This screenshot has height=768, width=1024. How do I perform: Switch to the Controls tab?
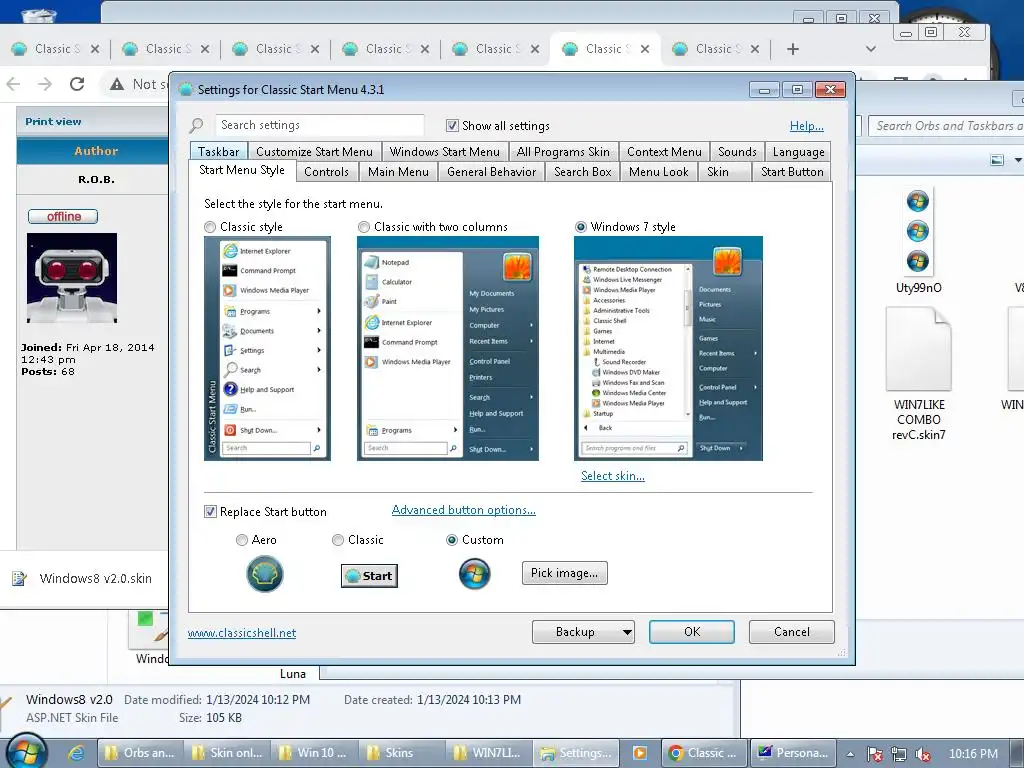[326, 172]
